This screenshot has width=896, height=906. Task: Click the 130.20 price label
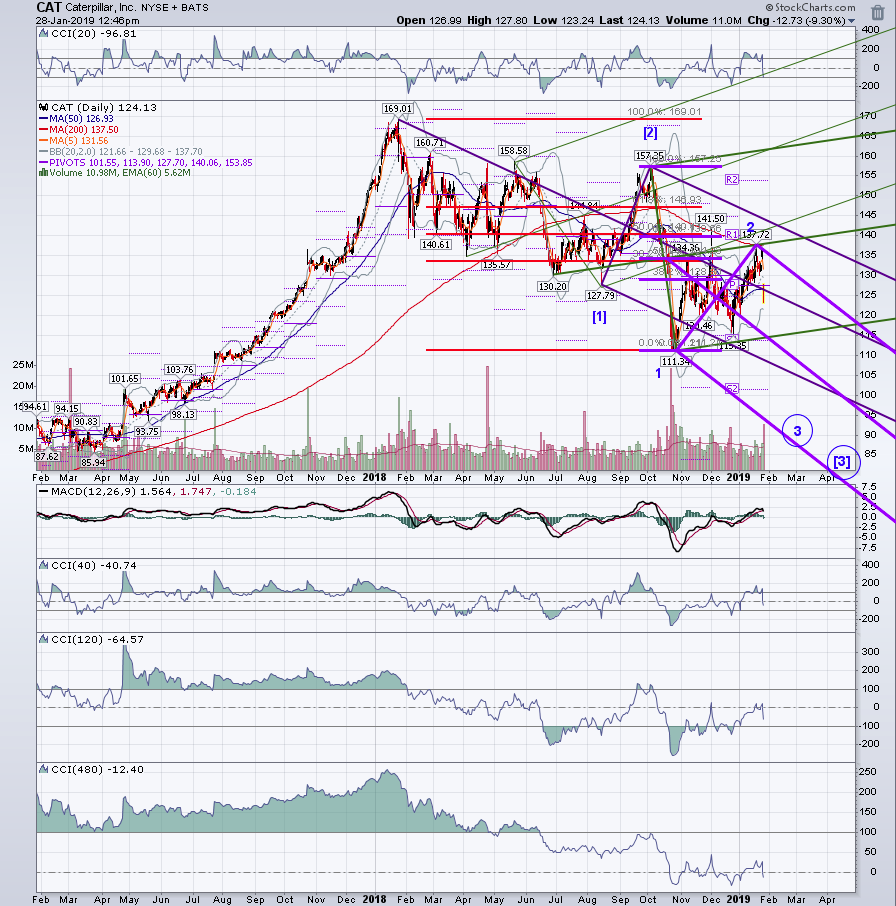tap(552, 287)
